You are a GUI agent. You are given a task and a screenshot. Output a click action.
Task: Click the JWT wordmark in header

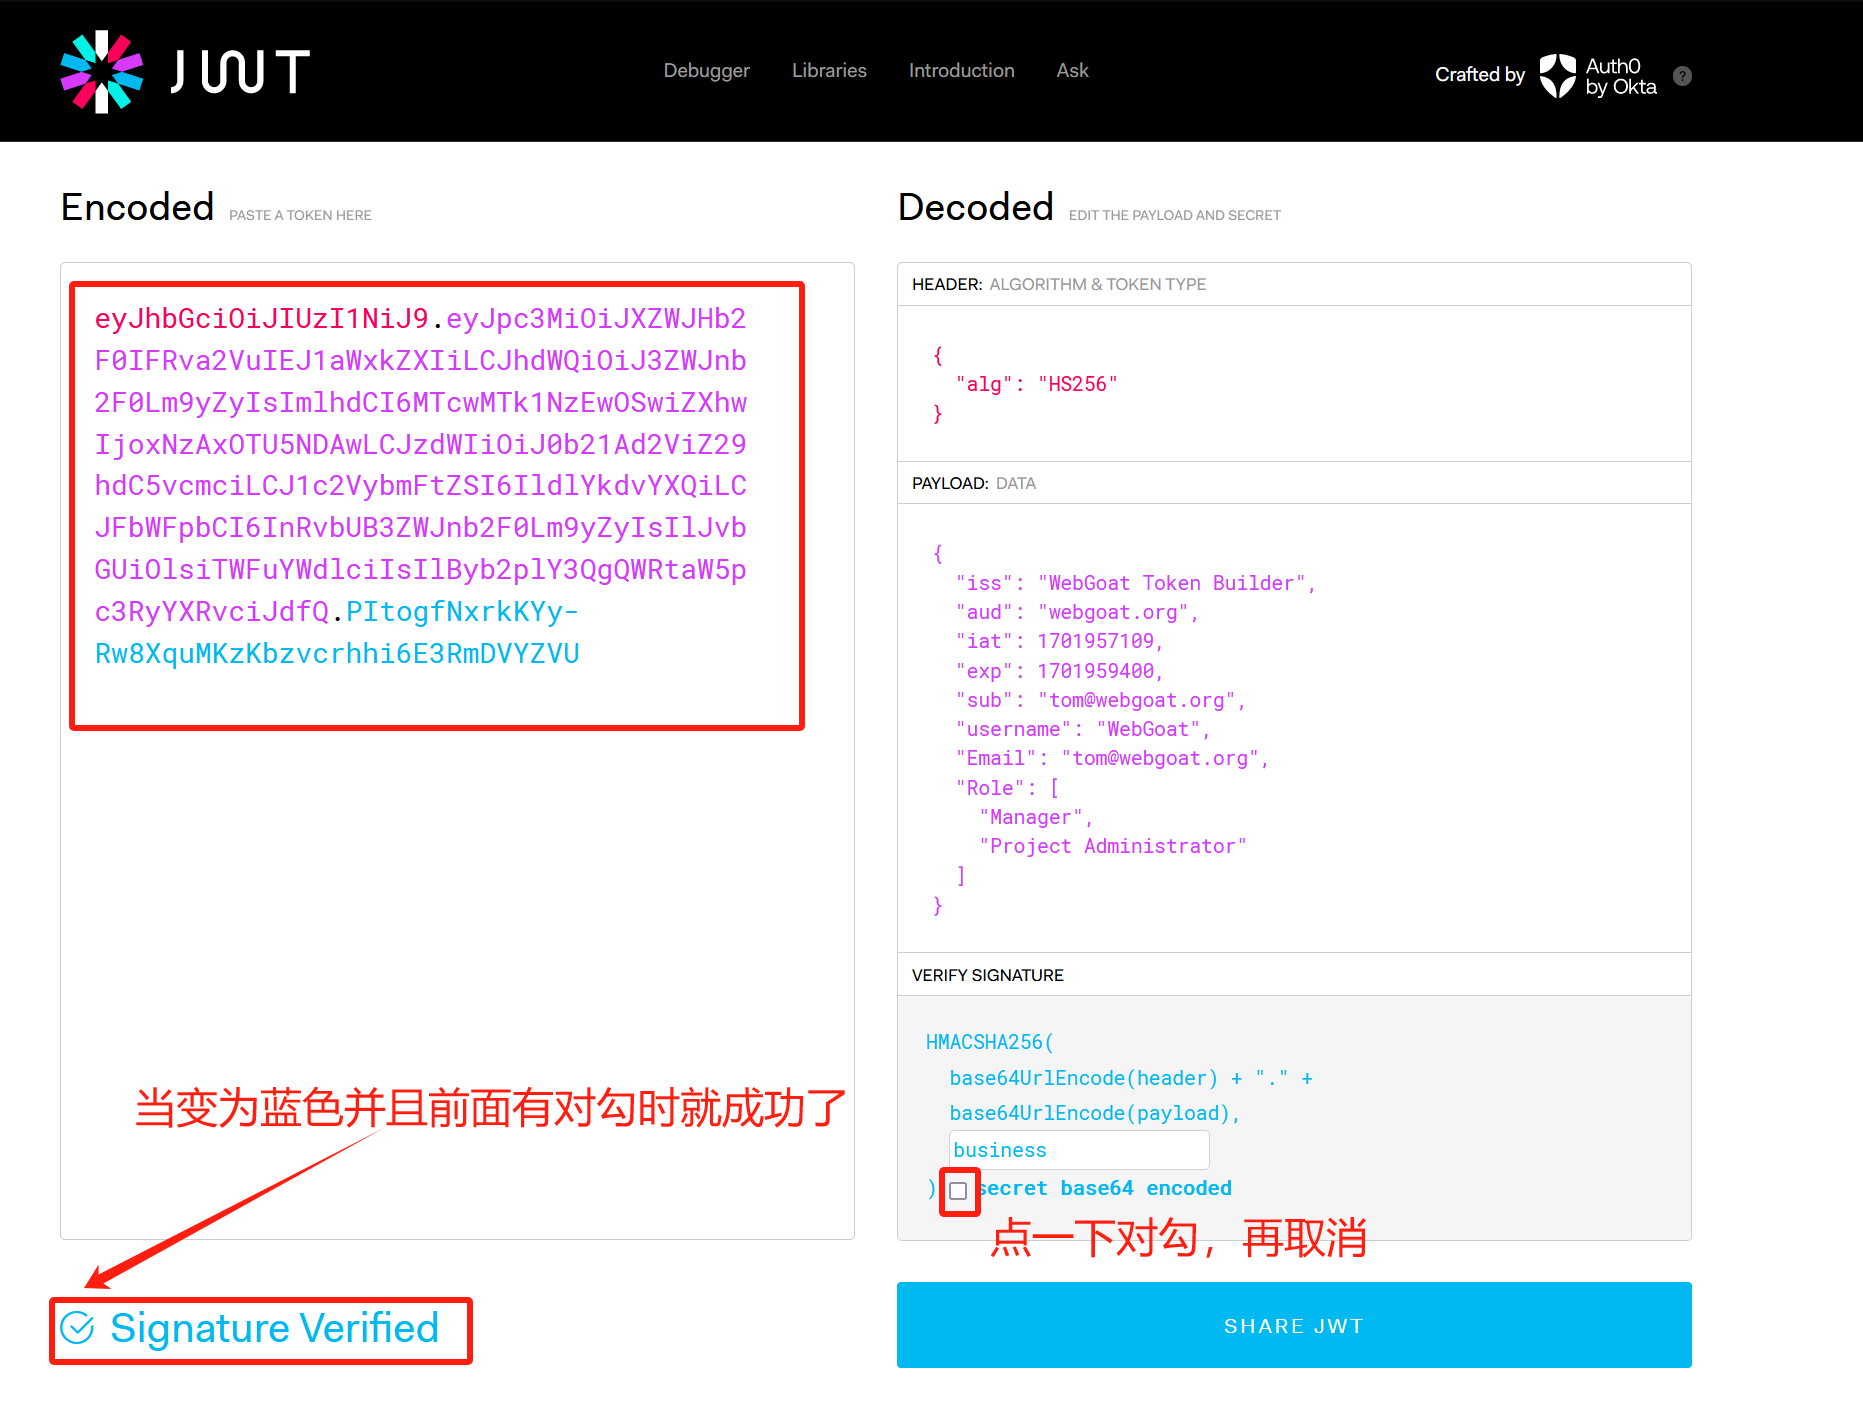pos(240,71)
